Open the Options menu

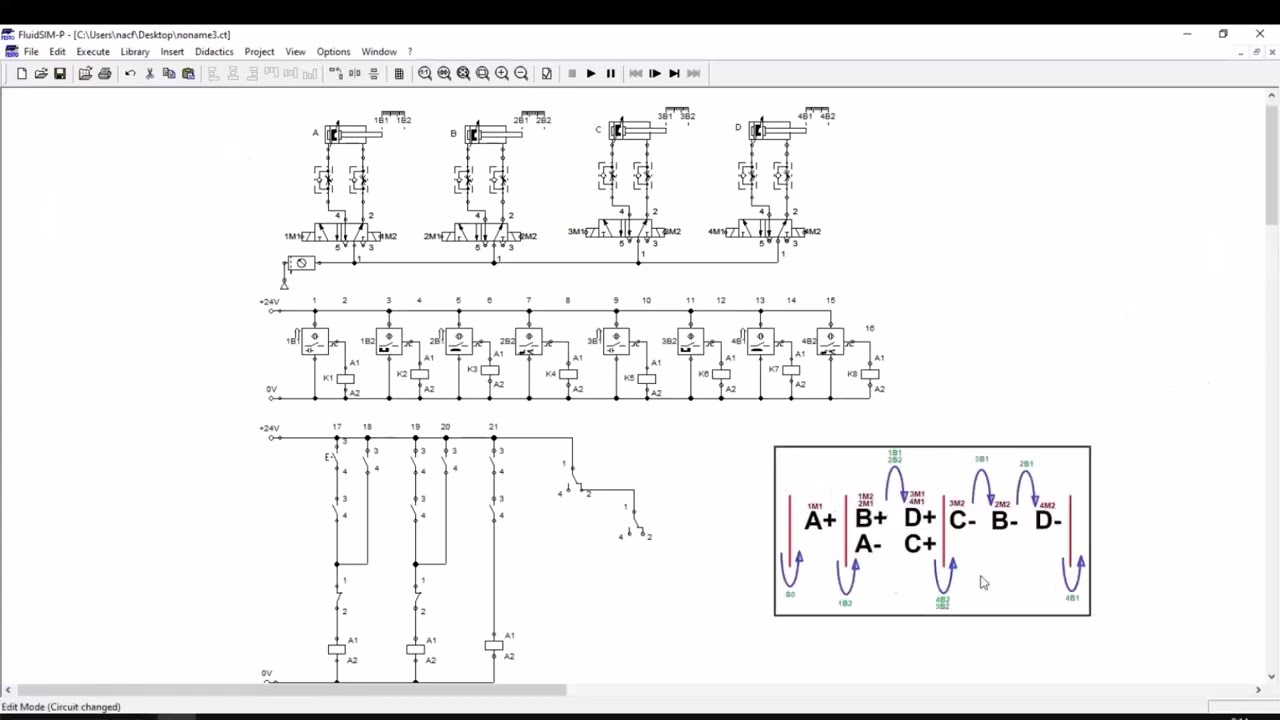tap(333, 51)
